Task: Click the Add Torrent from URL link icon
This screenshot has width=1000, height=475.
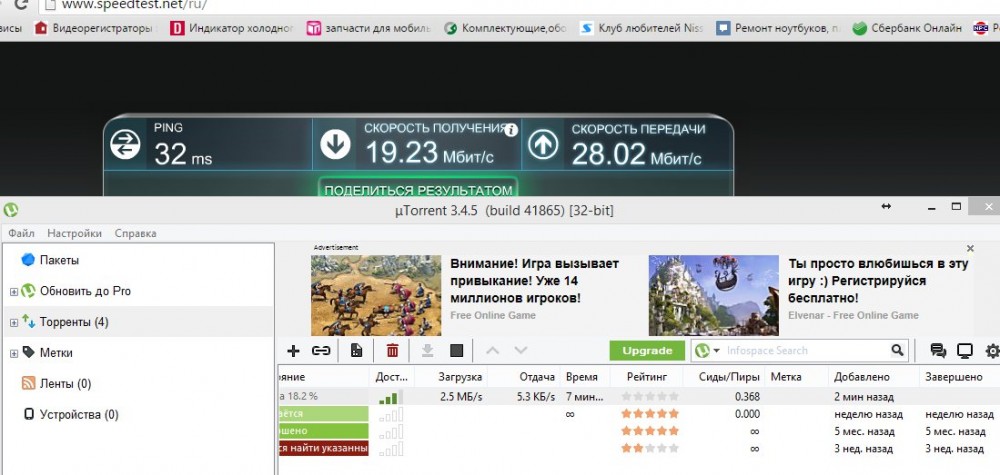Action: click(321, 351)
